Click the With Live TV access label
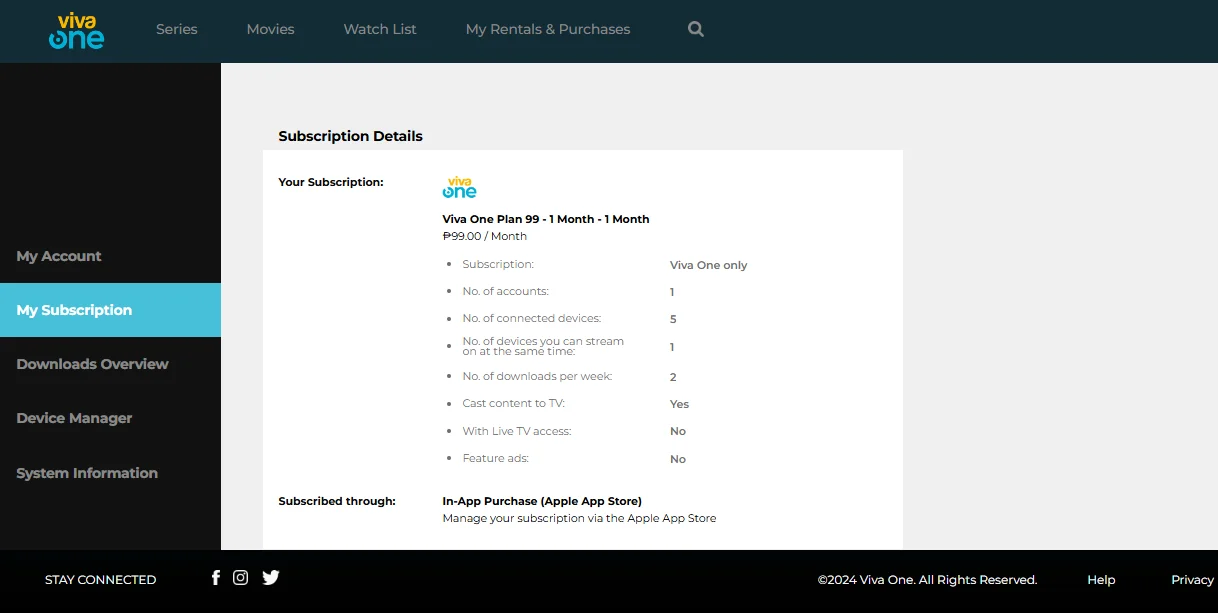 516,431
